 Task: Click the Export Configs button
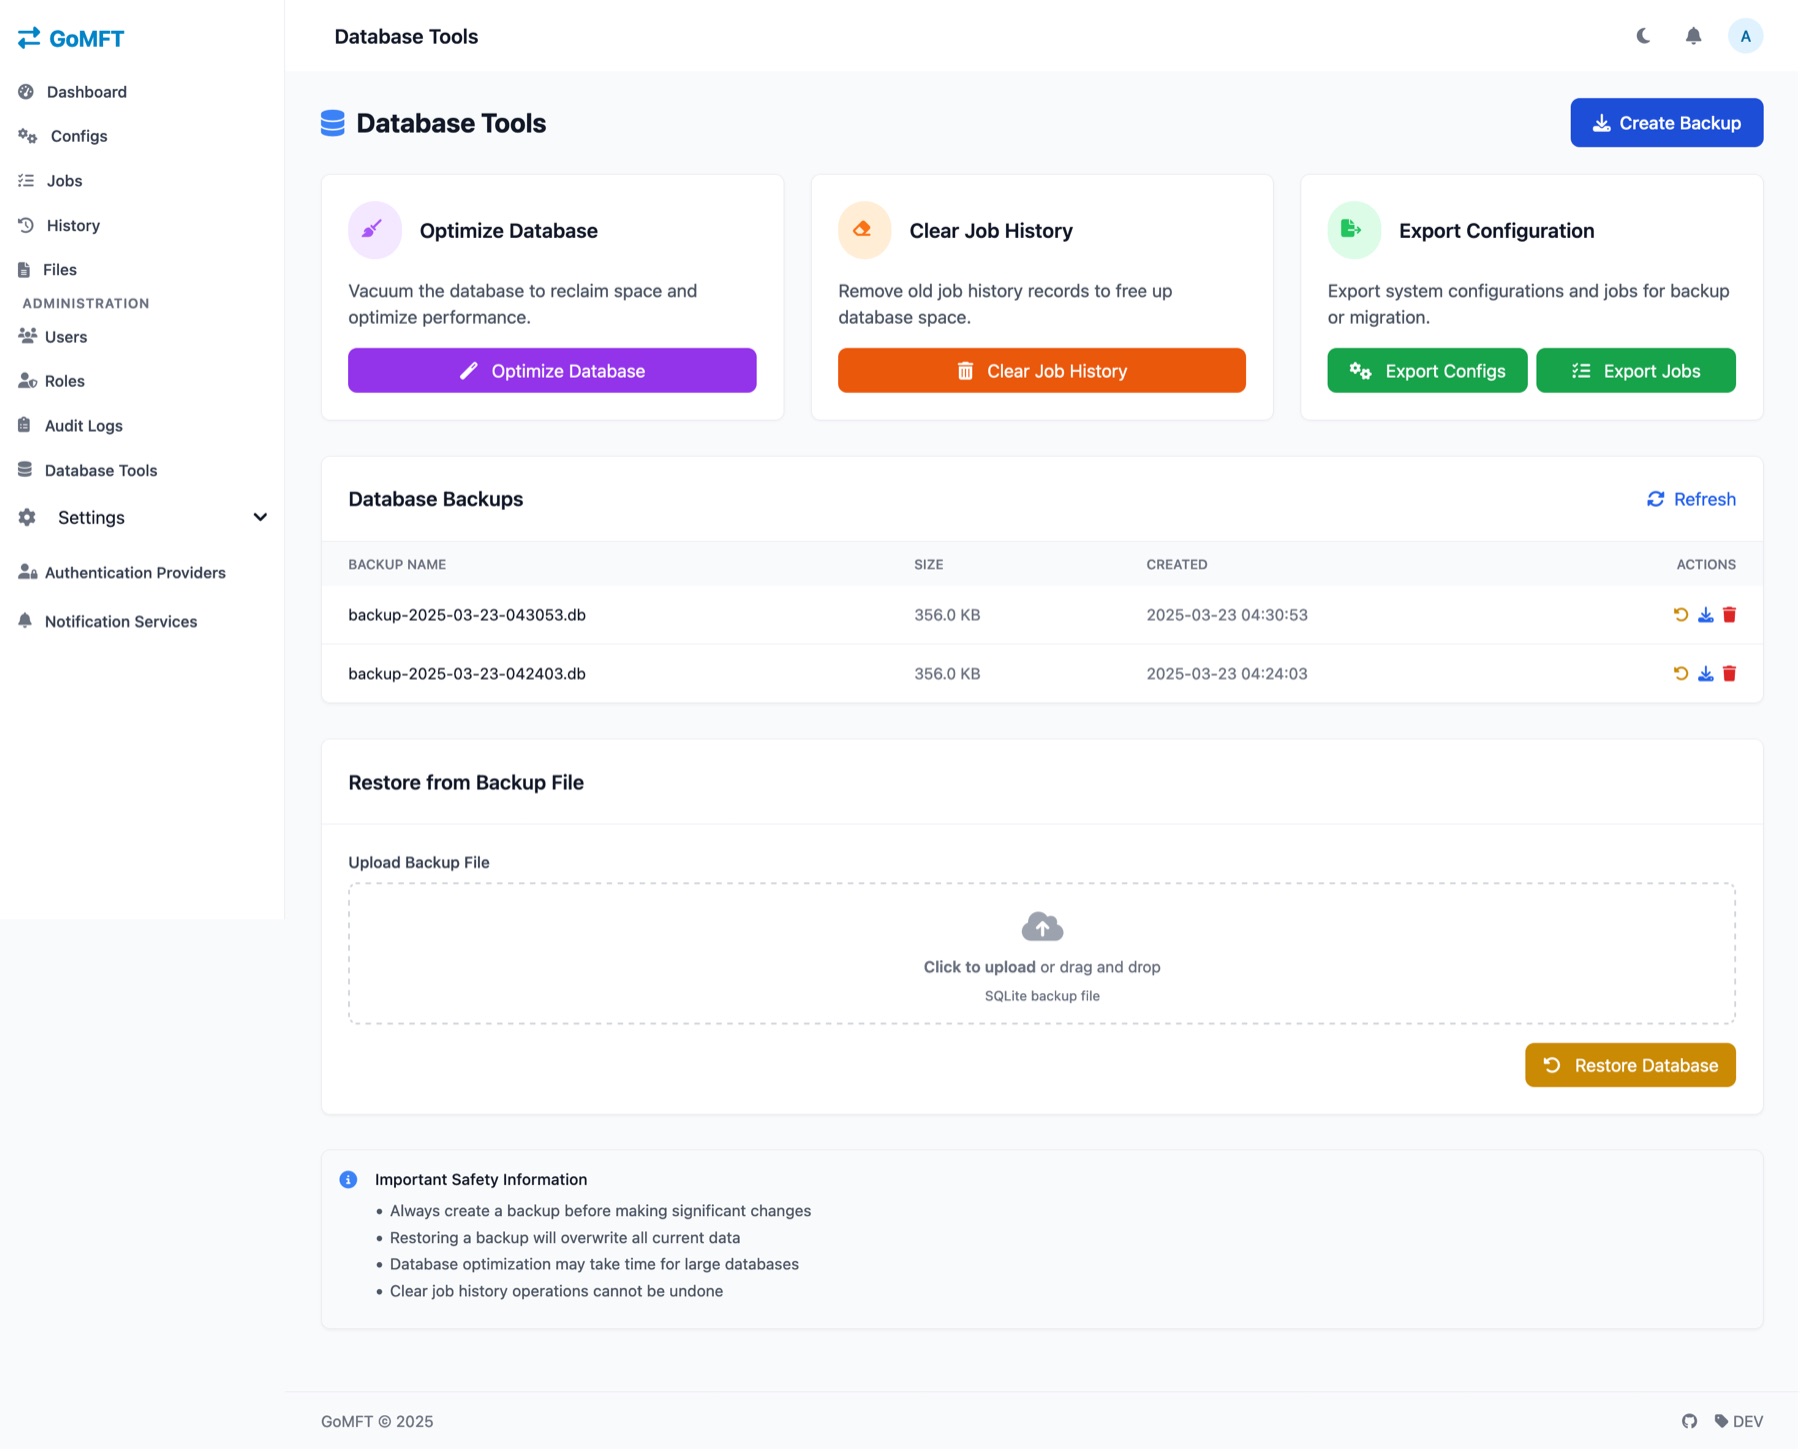coord(1427,371)
